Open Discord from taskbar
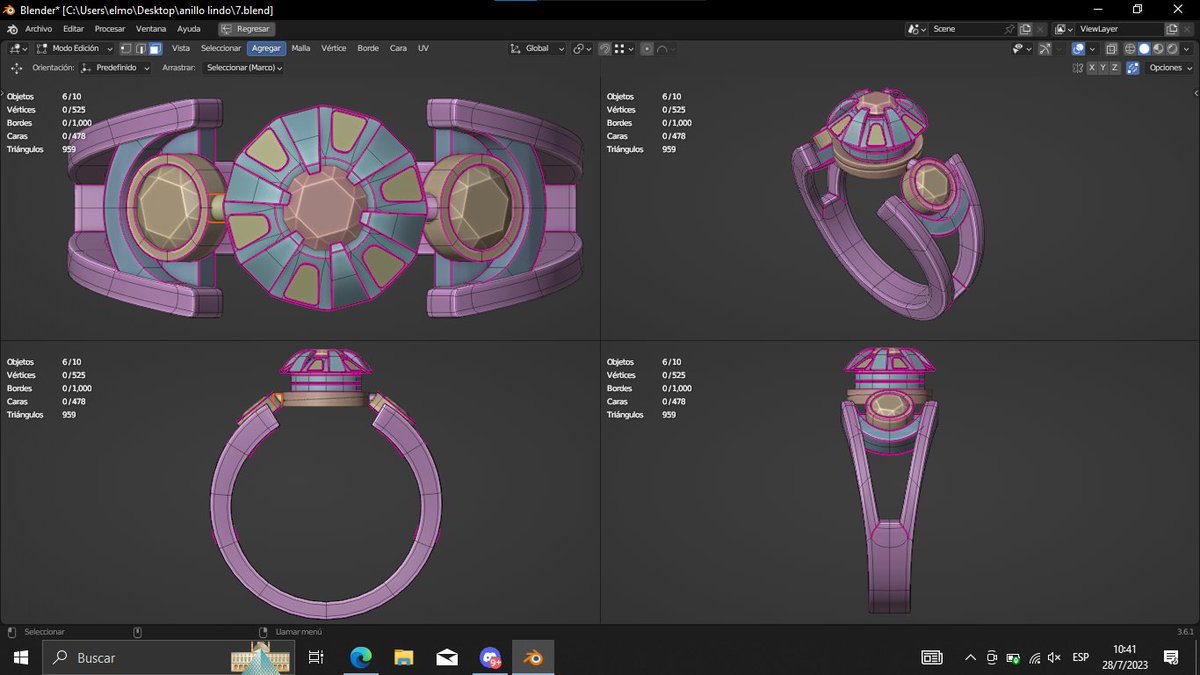1200x675 pixels. point(490,657)
